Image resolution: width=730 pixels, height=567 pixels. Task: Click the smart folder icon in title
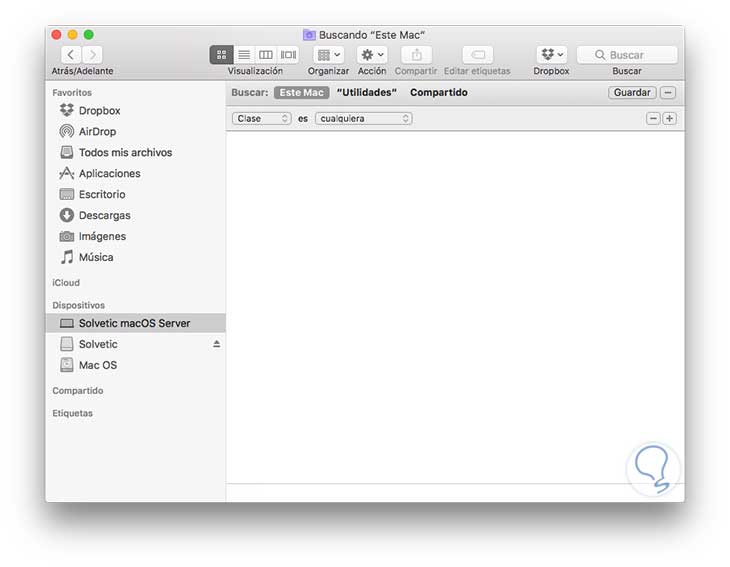pos(309,35)
